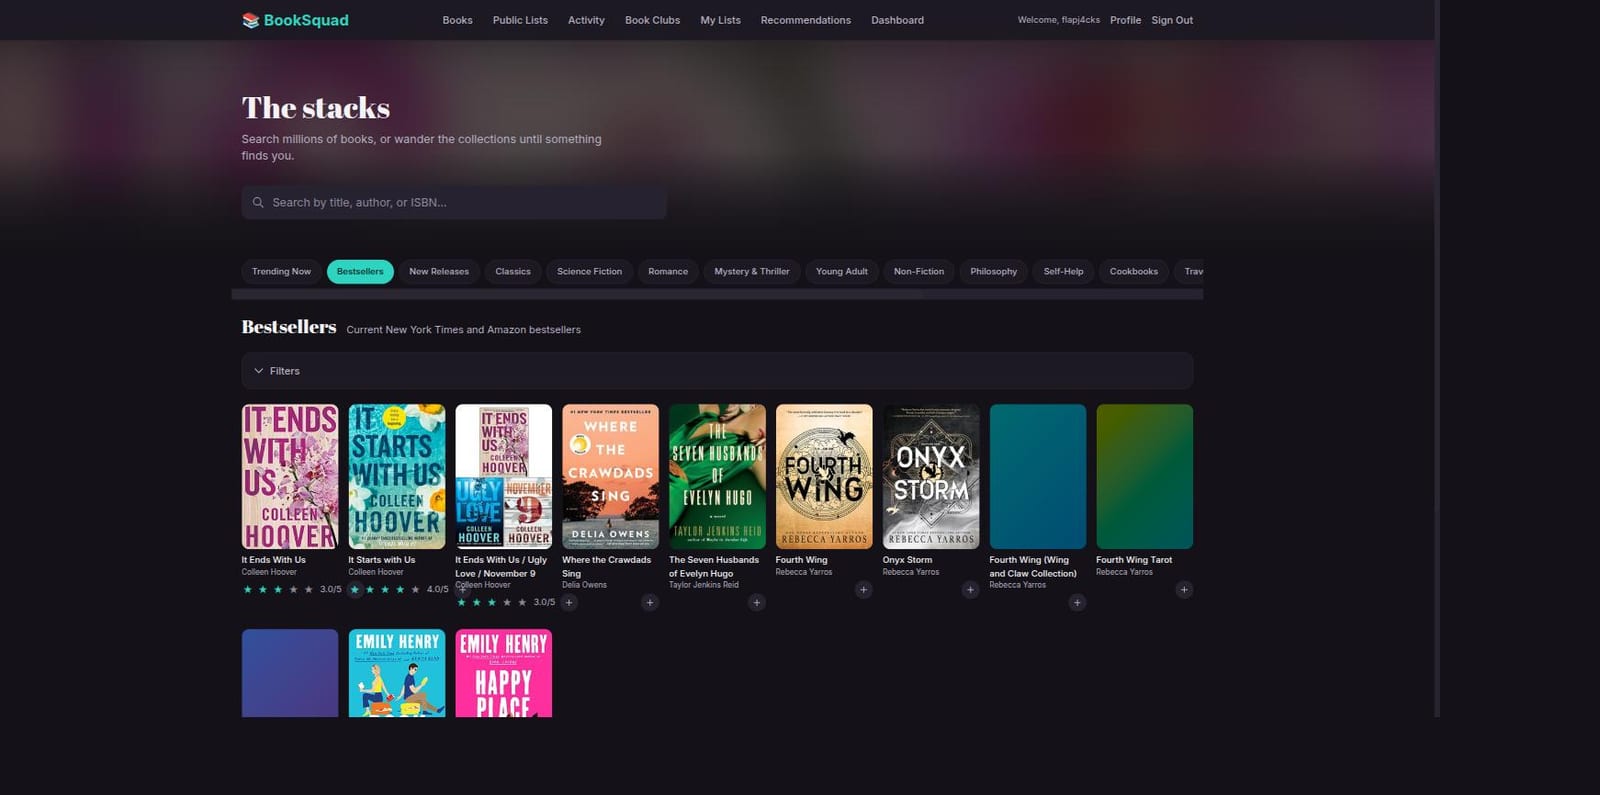Click the page's vertical scrollbar
The height and width of the screenshot is (795, 1600).
click(x=1437, y=358)
